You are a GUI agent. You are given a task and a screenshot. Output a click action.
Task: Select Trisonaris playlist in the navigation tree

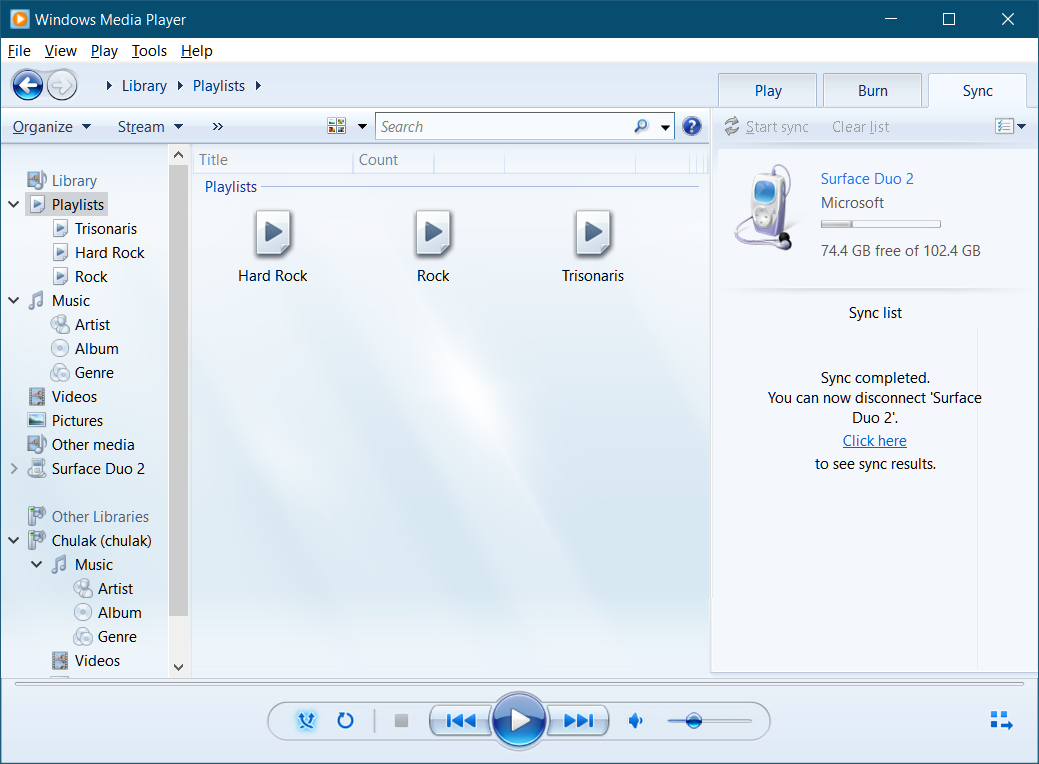(95, 229)
